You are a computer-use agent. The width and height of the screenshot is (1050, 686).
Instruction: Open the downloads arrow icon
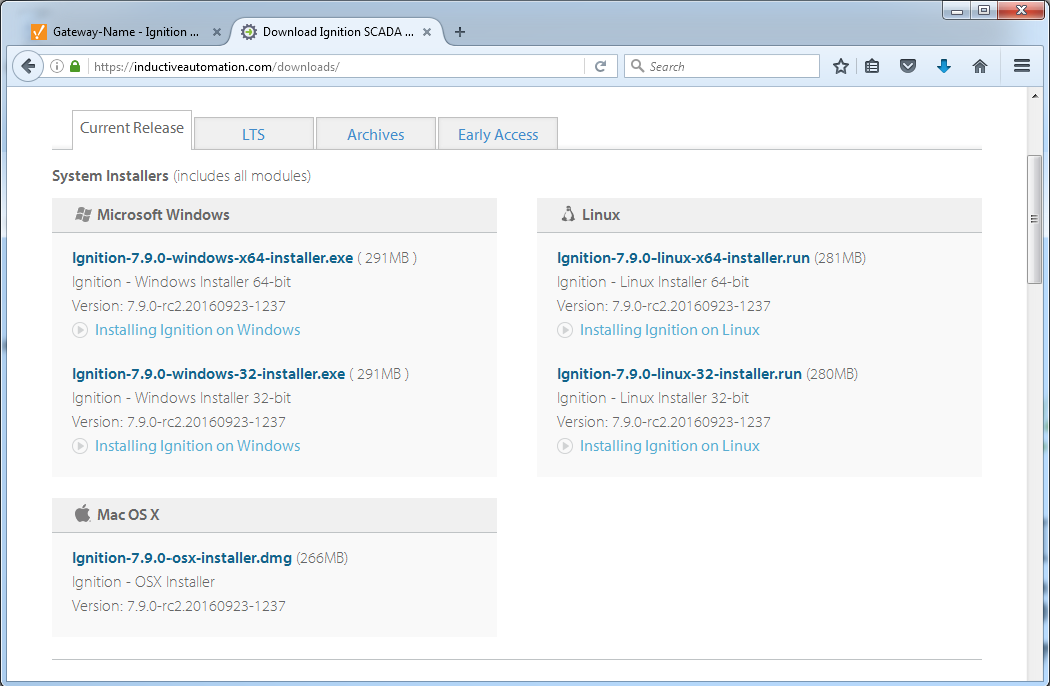tap(943, 66)
